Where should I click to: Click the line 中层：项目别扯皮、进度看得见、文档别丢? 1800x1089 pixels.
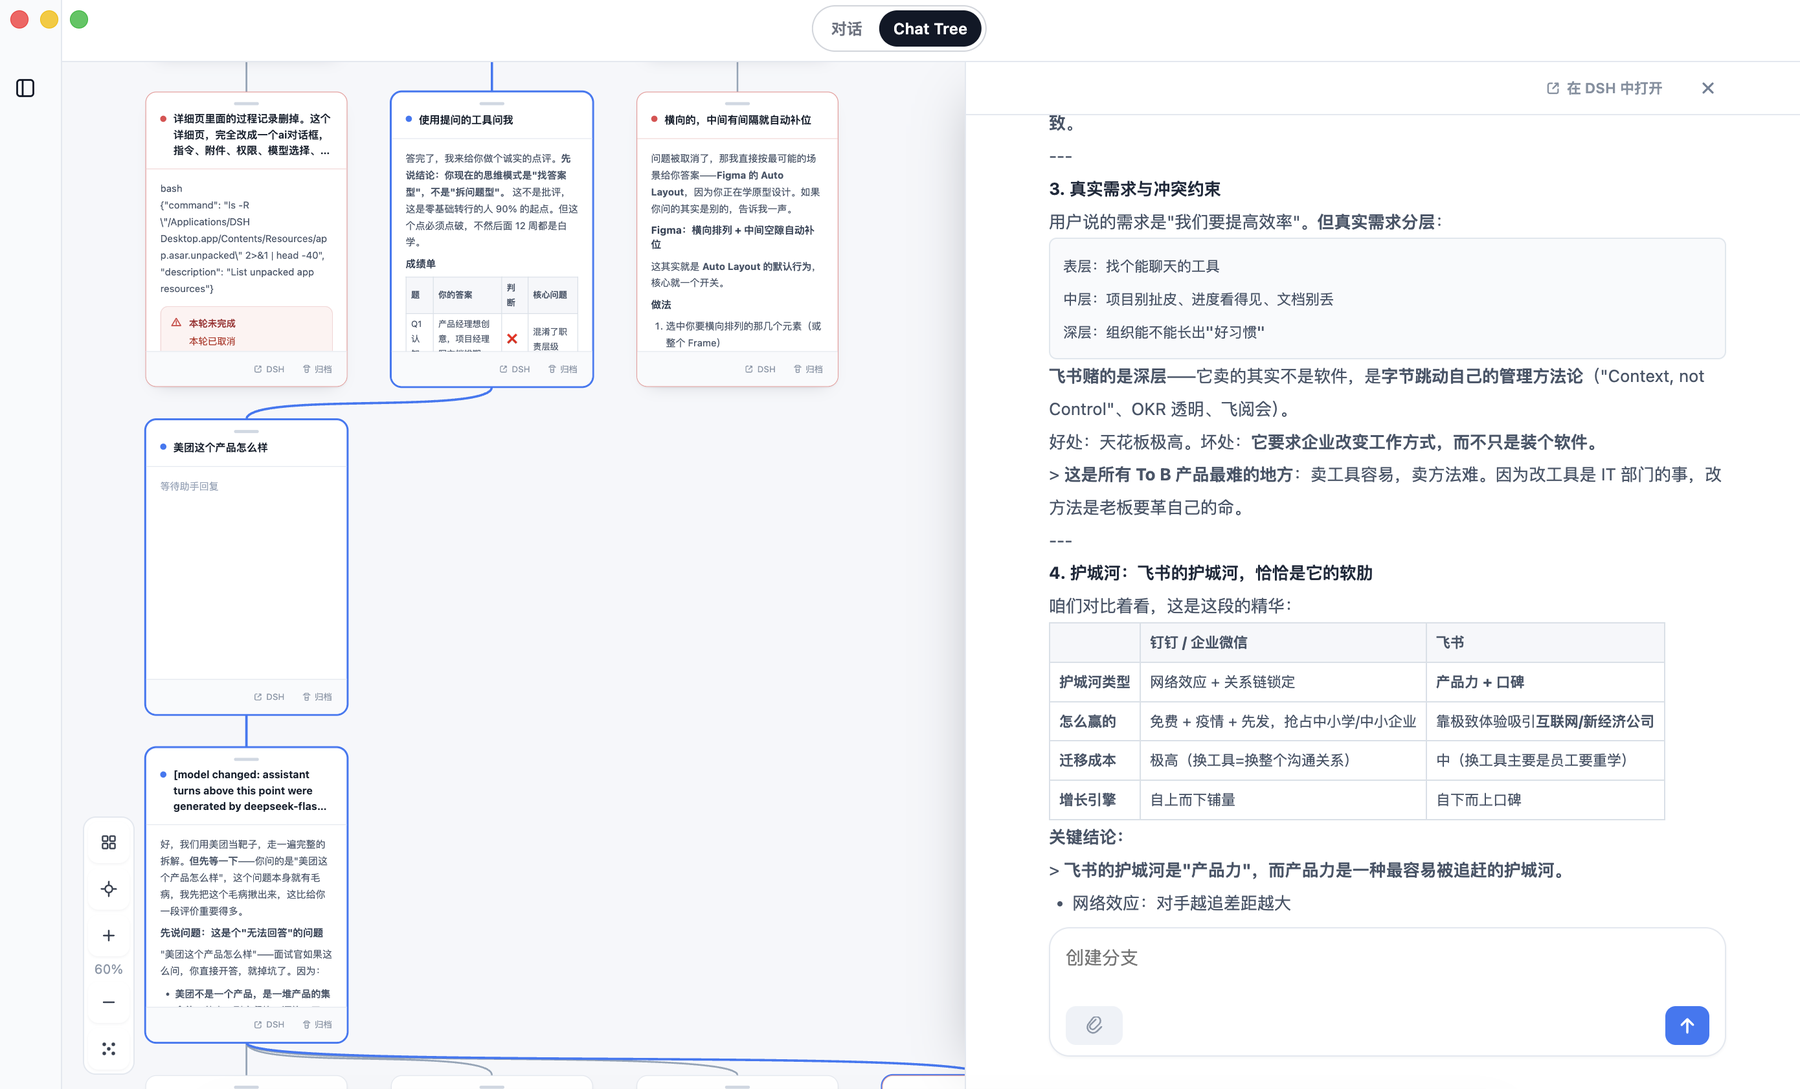coord(1198,299)
